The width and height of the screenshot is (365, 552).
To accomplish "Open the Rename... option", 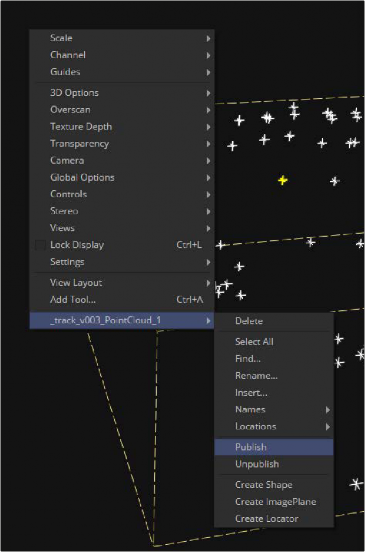I will coord(274,376).
